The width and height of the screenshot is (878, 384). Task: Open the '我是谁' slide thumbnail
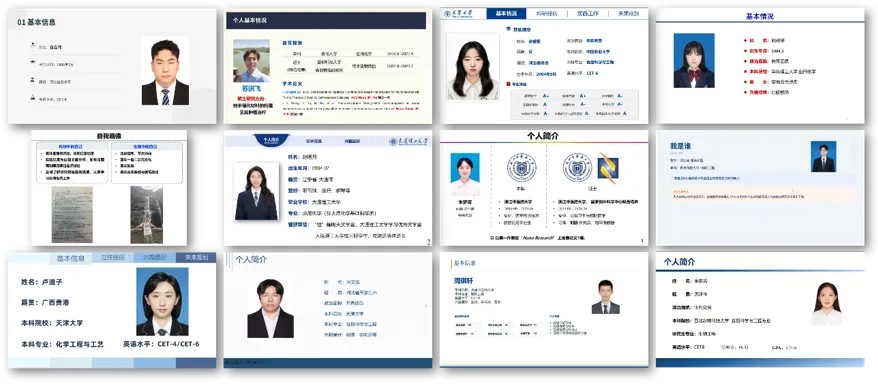(x=760, y=188)
